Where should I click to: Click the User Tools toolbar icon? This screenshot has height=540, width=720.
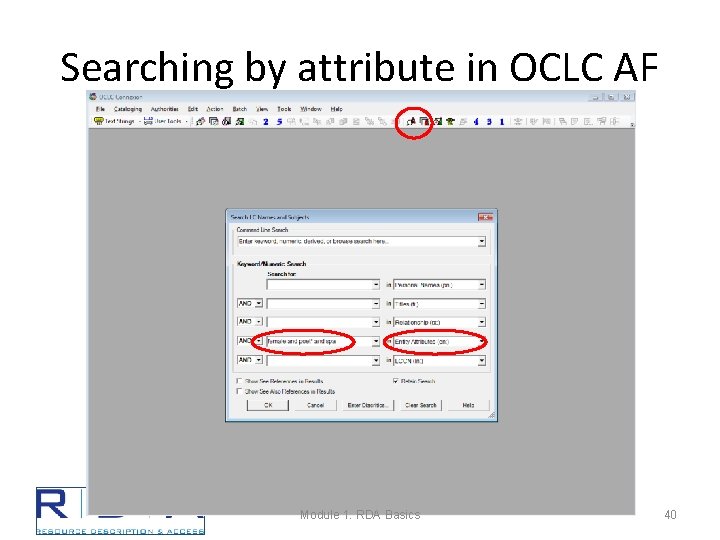(148, 121)
